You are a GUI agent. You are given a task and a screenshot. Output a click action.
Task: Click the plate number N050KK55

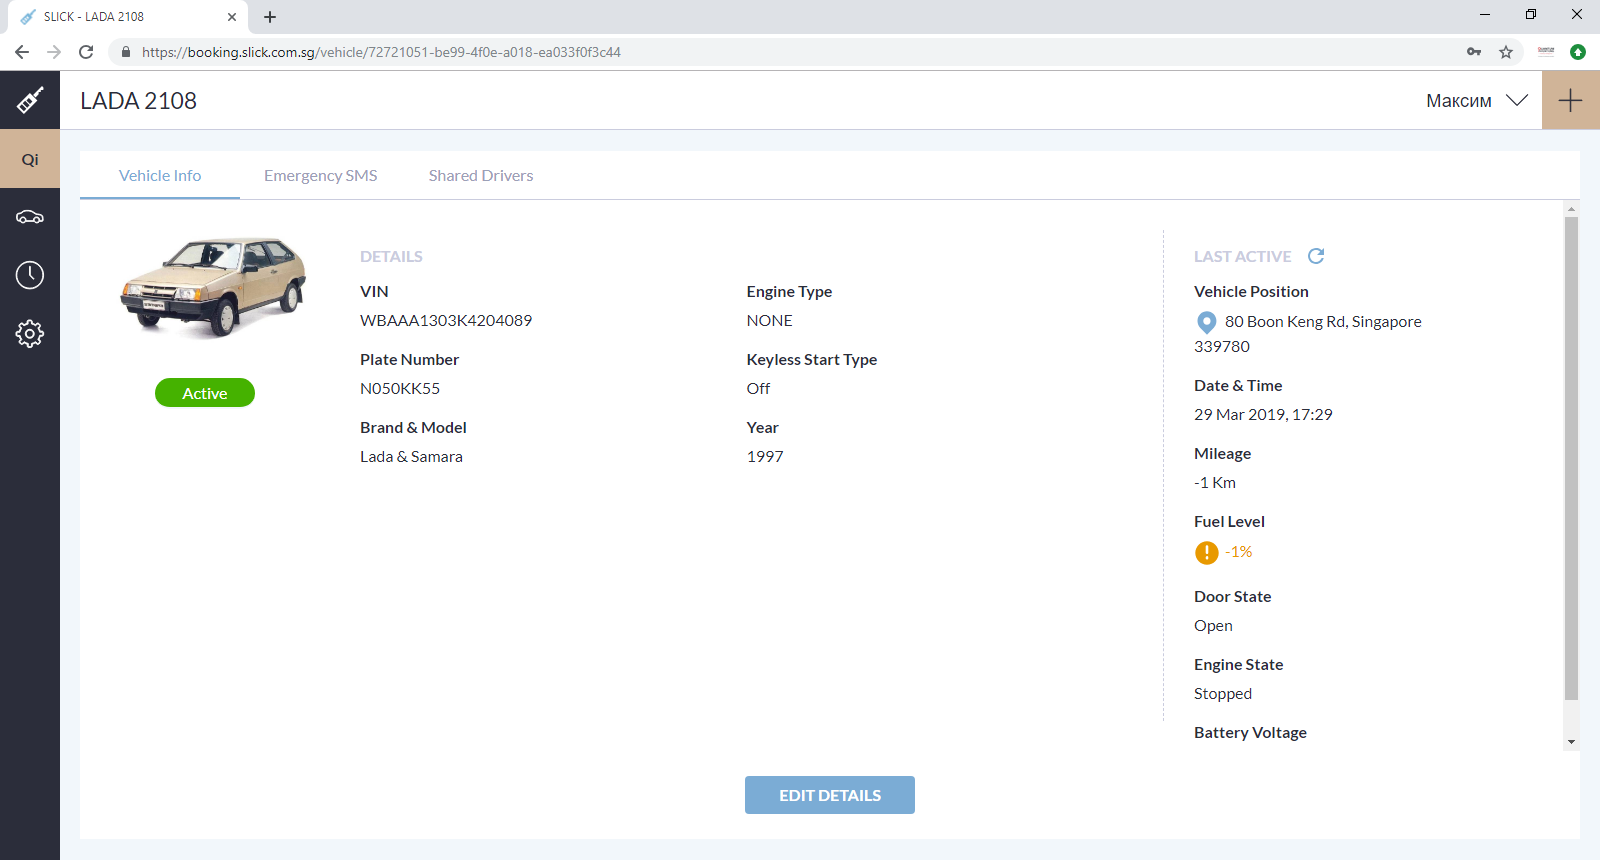click(400, 388)
